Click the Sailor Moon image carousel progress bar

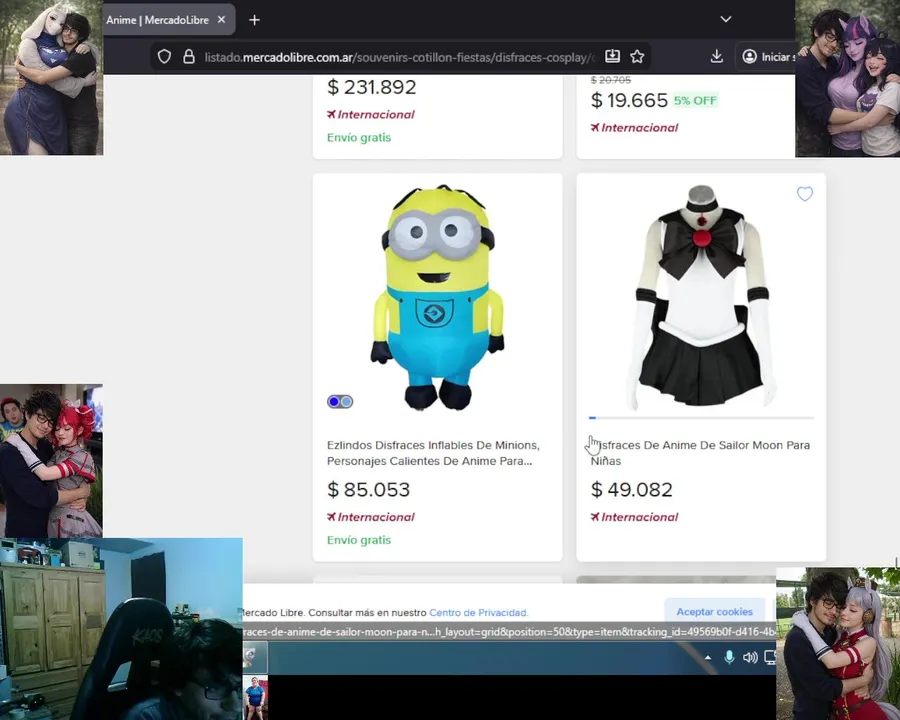[701, 418]
